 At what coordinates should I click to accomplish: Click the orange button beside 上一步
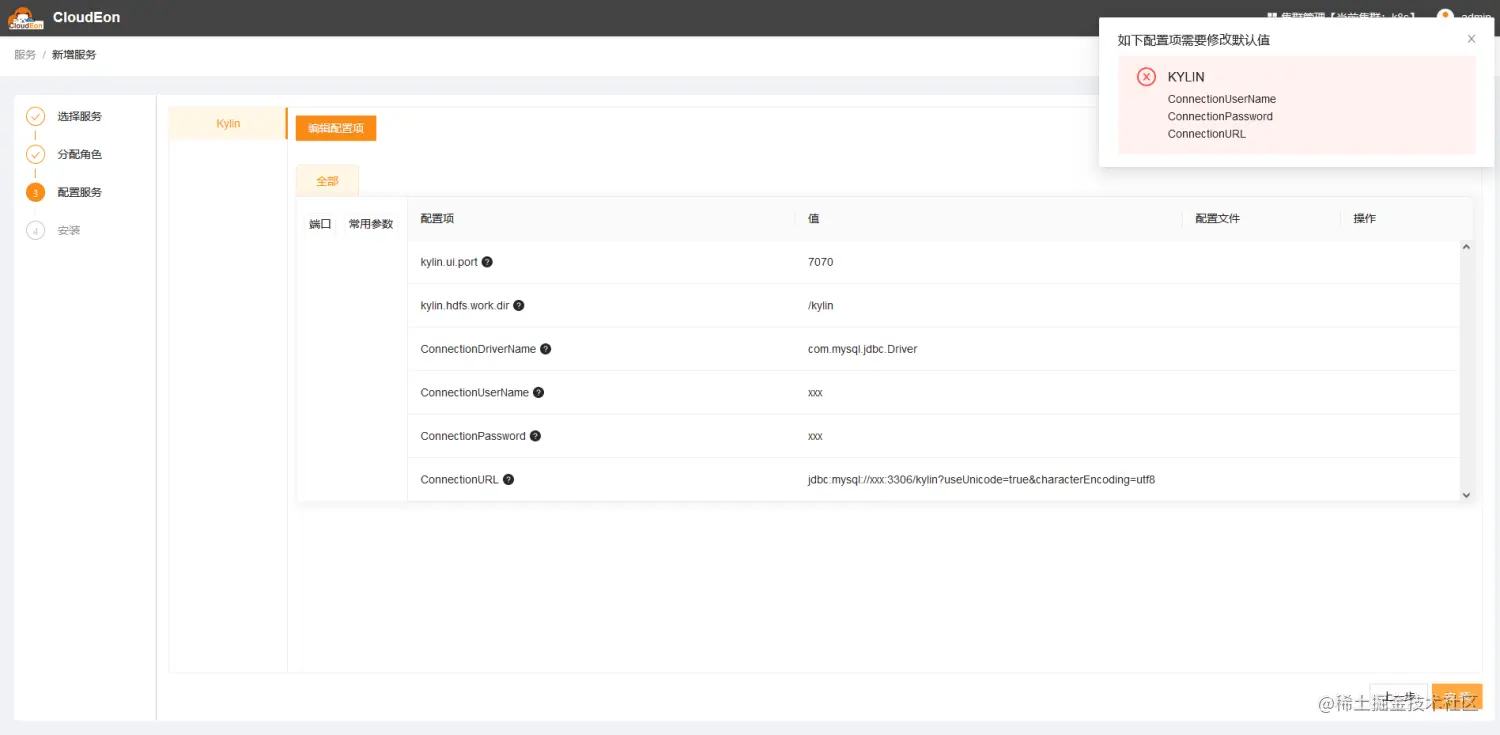(x=1457, y=698)
